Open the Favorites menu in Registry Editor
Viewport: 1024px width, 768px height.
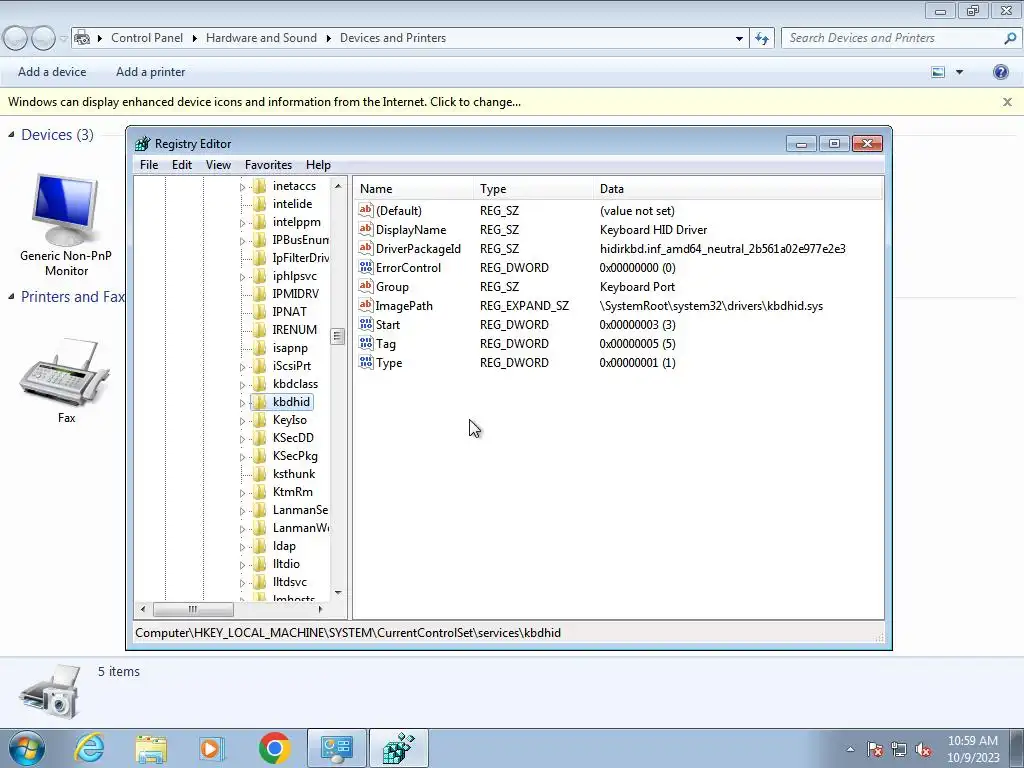[x=268, y=165]
